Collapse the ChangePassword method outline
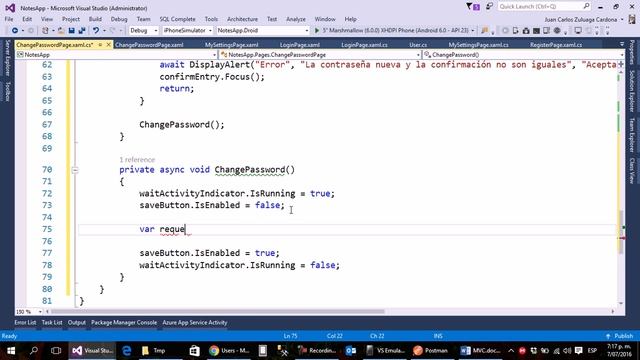 pyautogui.click(x=75, y=170)
